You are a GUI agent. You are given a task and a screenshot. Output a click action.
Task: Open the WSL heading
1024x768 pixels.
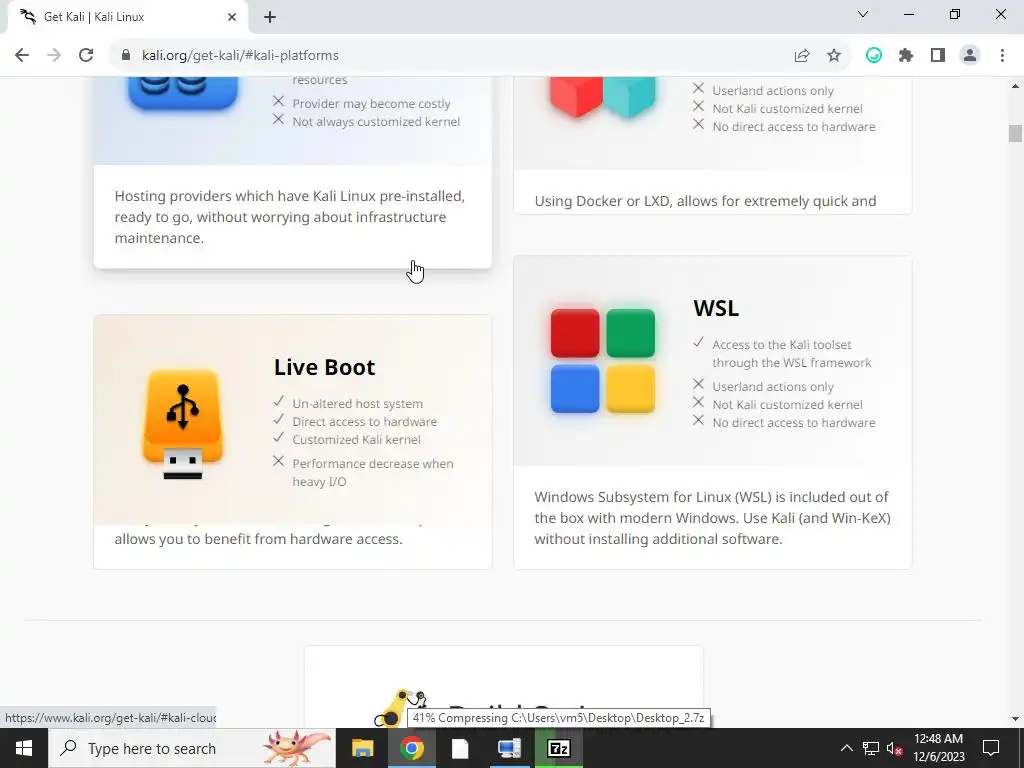pos(716,308)
